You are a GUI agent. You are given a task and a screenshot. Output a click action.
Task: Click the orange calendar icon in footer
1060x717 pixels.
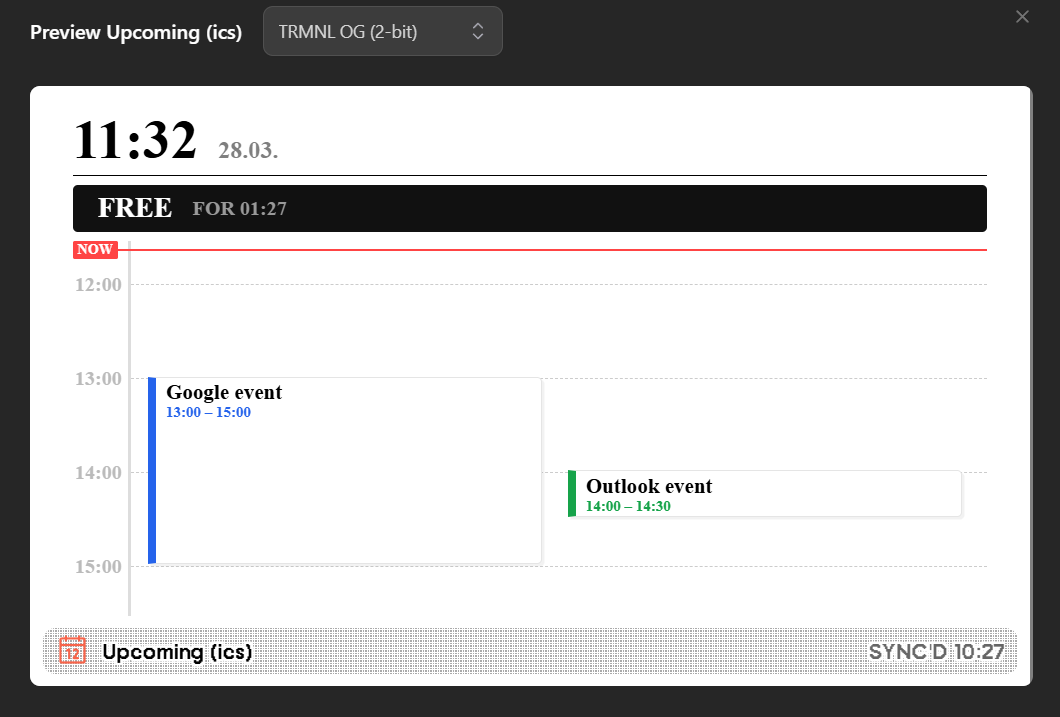(x=72, y=651)
